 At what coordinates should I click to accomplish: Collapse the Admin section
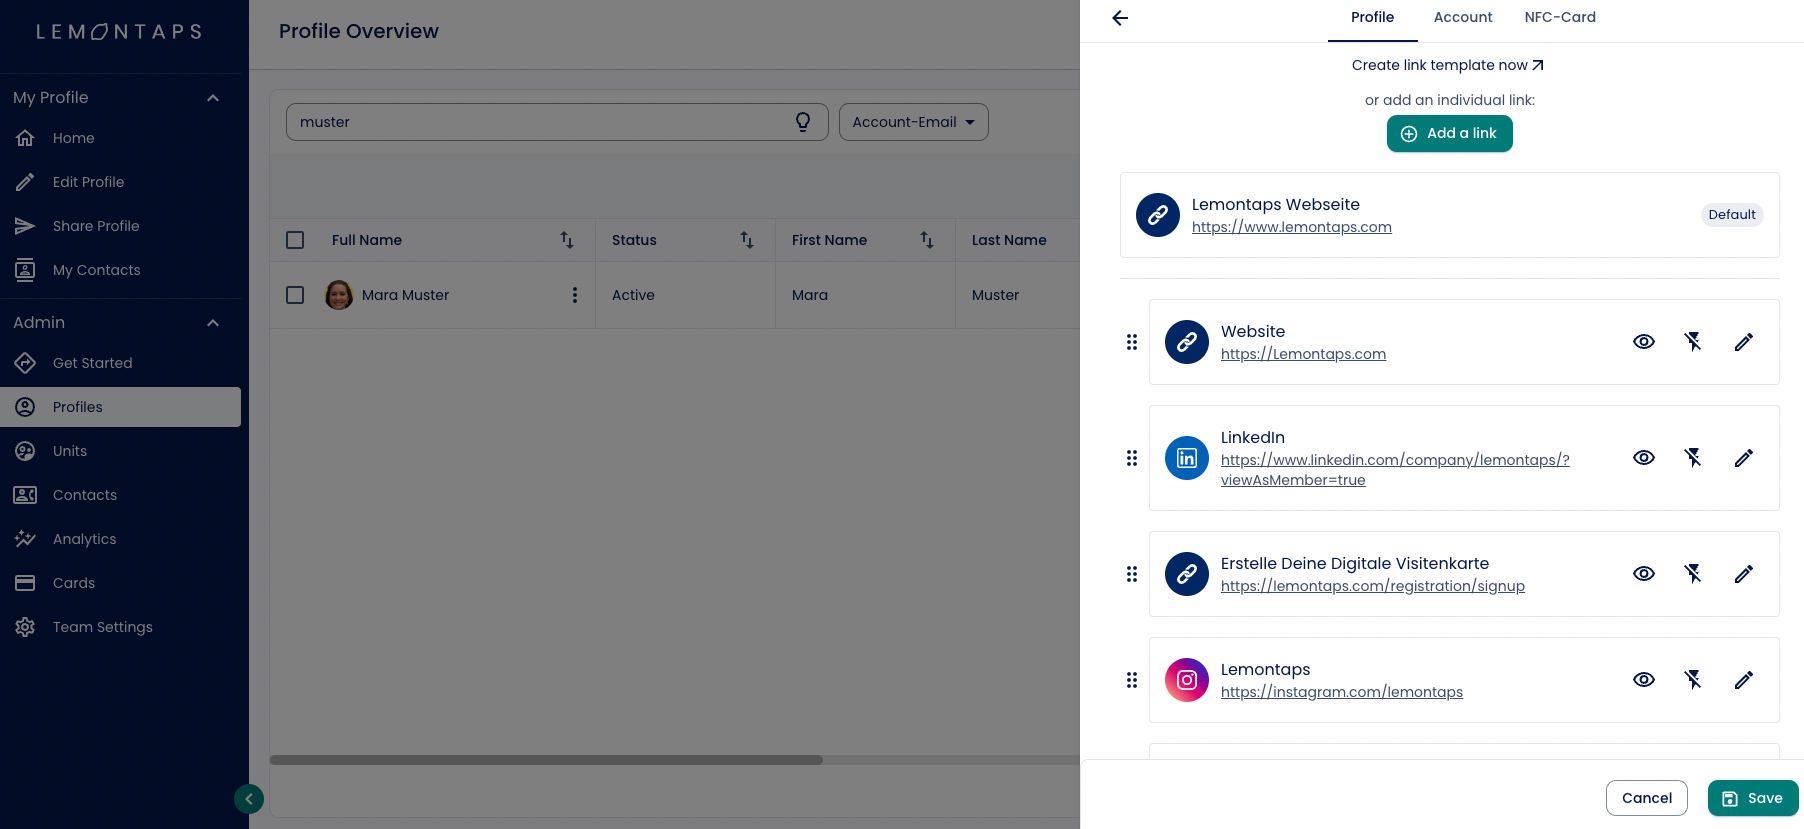(x=213, y=323)
